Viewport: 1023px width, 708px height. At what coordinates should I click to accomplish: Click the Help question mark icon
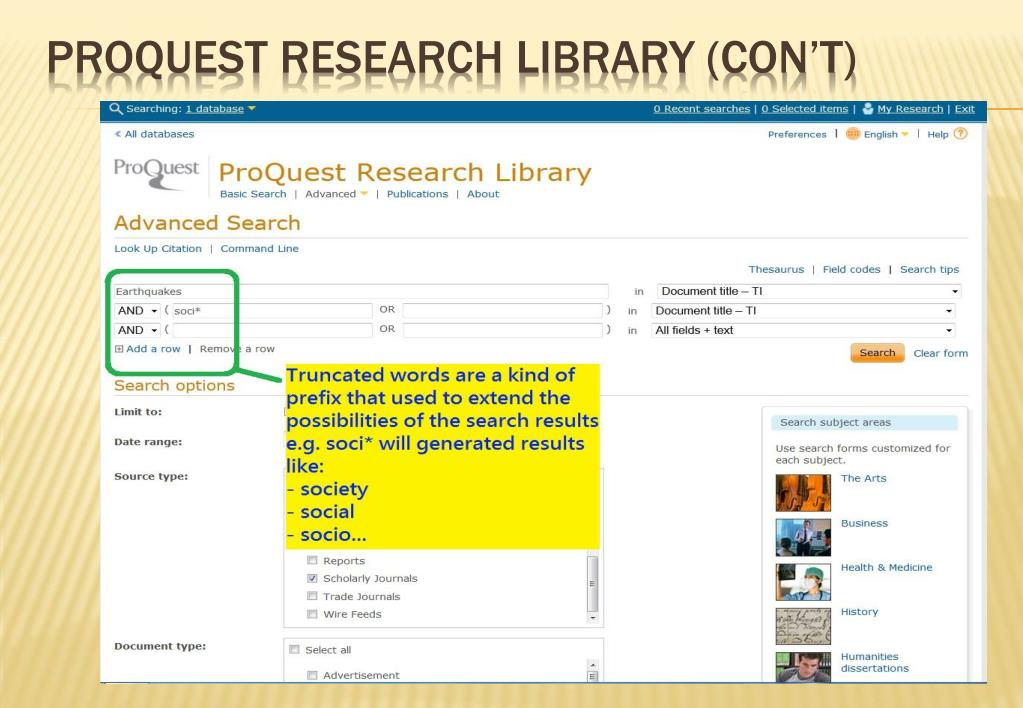(960, 134)
